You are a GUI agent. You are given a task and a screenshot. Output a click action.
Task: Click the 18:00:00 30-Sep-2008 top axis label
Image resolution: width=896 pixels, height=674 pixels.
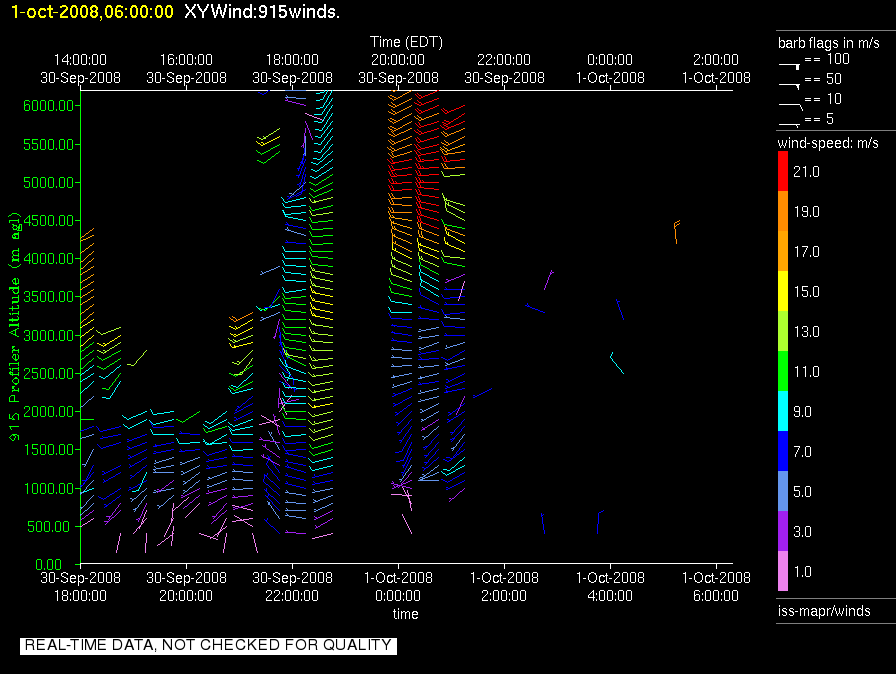[x=292, y=69]
